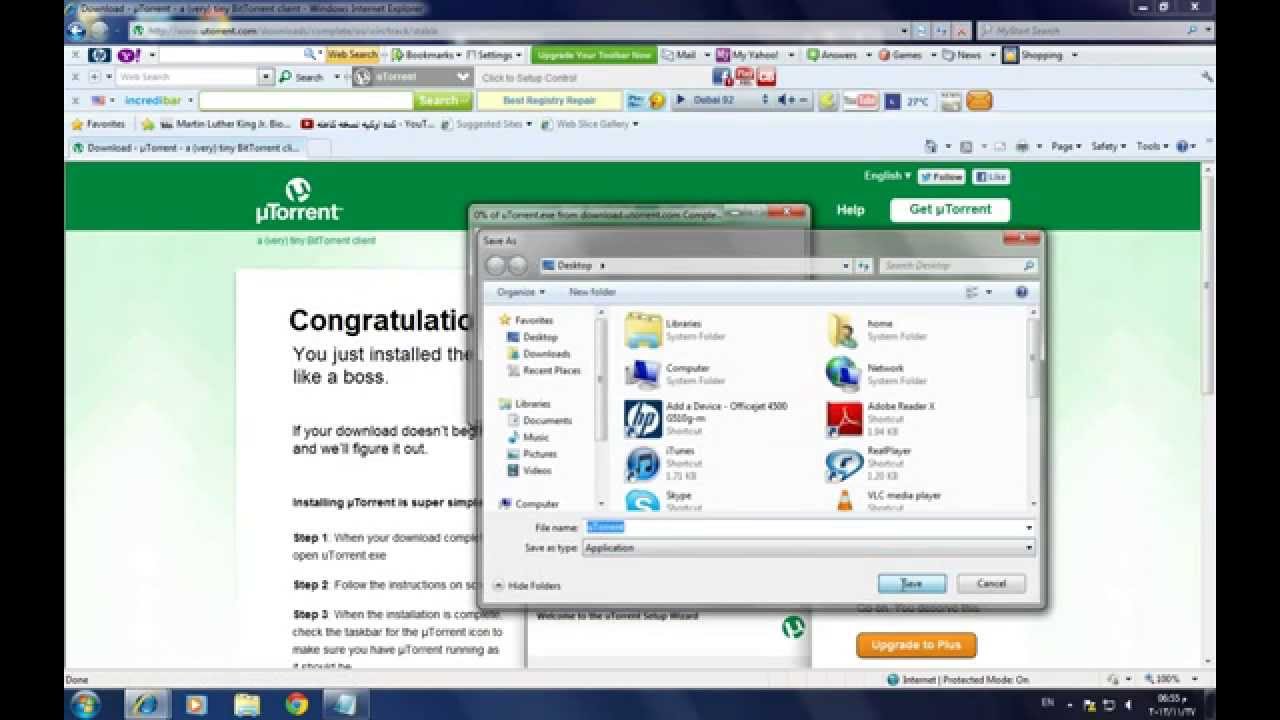Click Games in the Yahoo toolbar

tap(901, 55)
